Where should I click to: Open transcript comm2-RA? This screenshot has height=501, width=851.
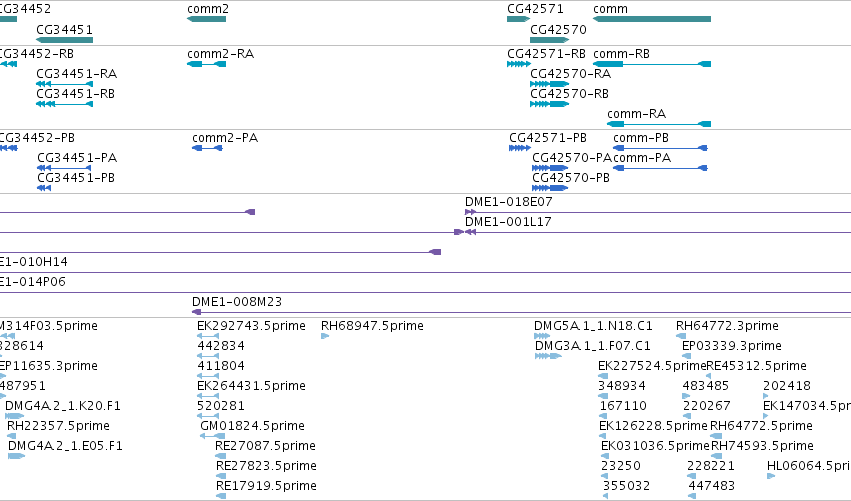pyautogui.click(x=207, y=64)
